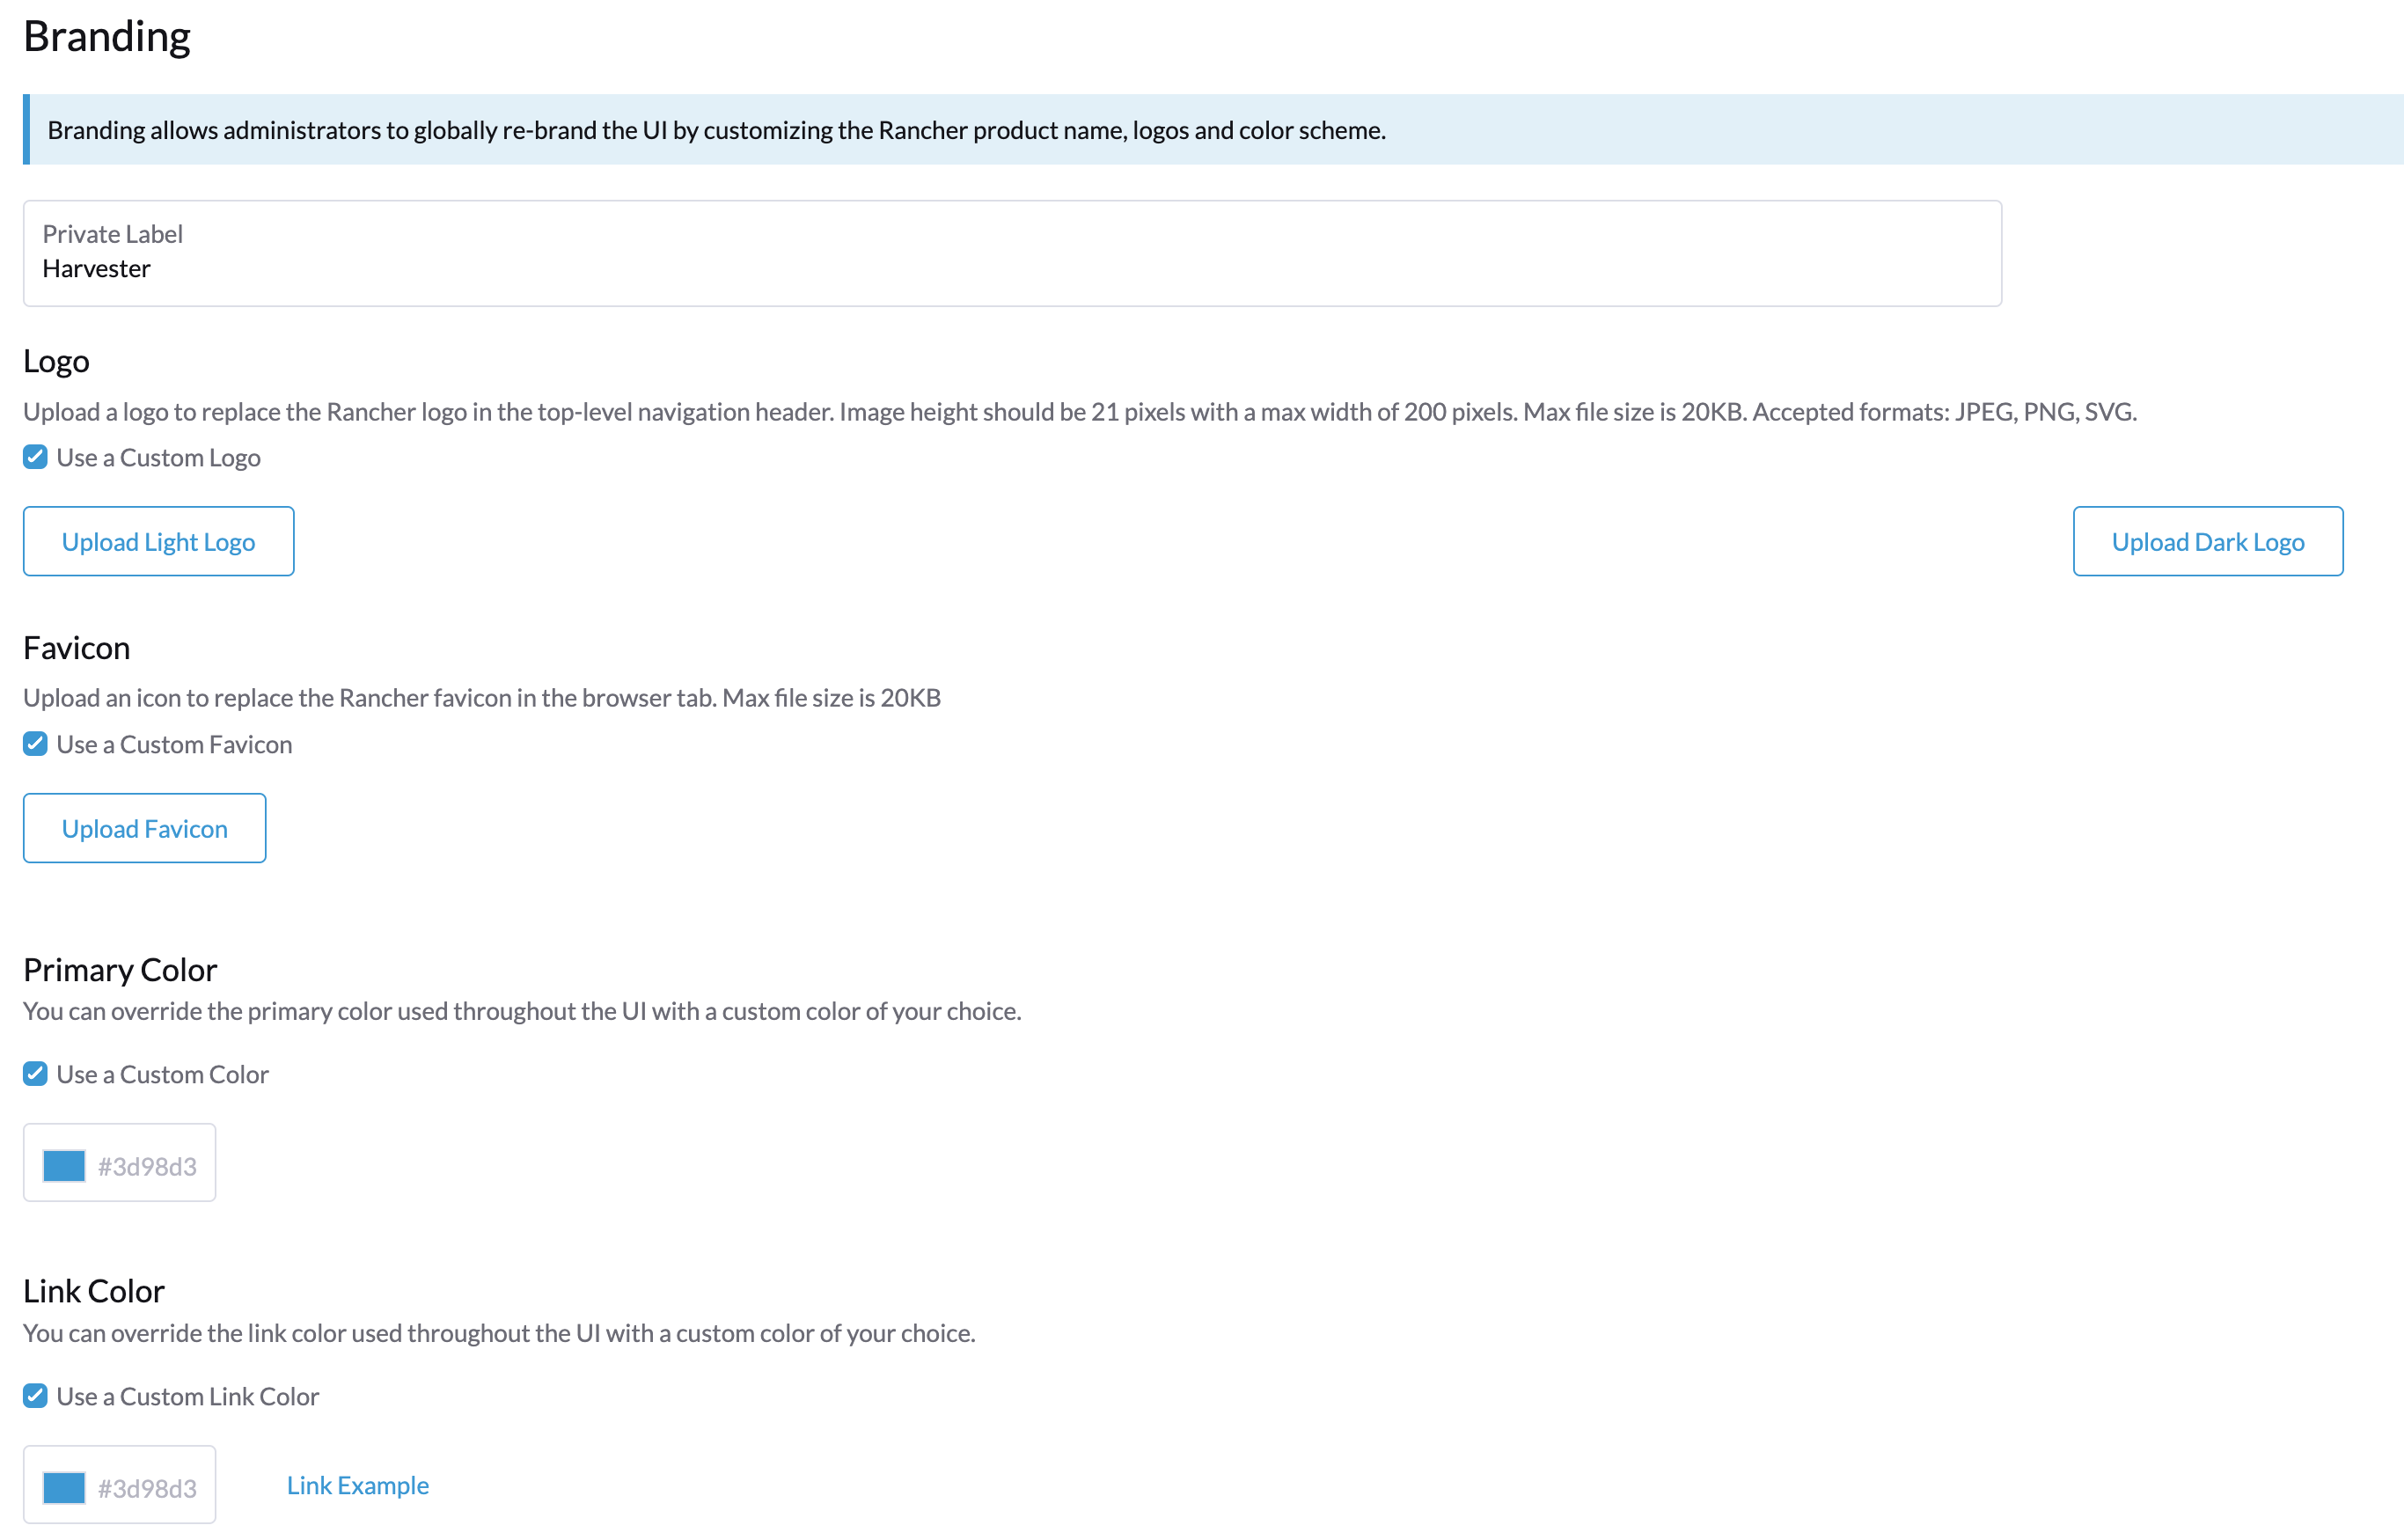This screenshot has width=2404, height=1540.
Task: Click the Primary Color color preview box
Action: (x=63, y=1163)
